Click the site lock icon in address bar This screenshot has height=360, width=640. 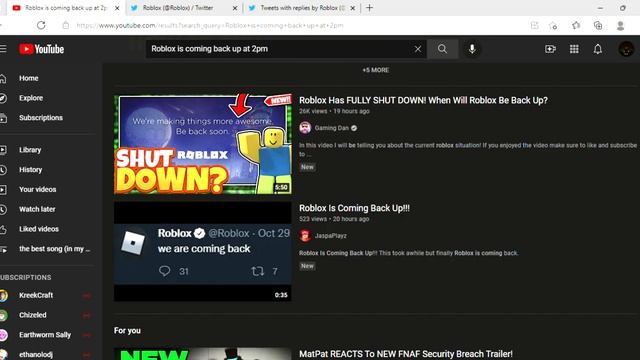tap(65, 25)
